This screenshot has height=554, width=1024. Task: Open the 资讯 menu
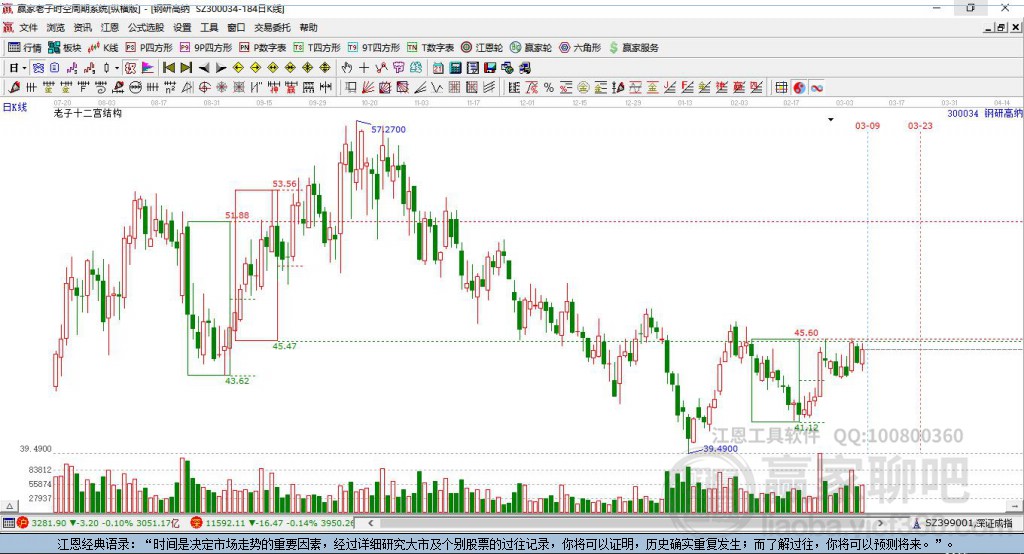tap(82, 27)
